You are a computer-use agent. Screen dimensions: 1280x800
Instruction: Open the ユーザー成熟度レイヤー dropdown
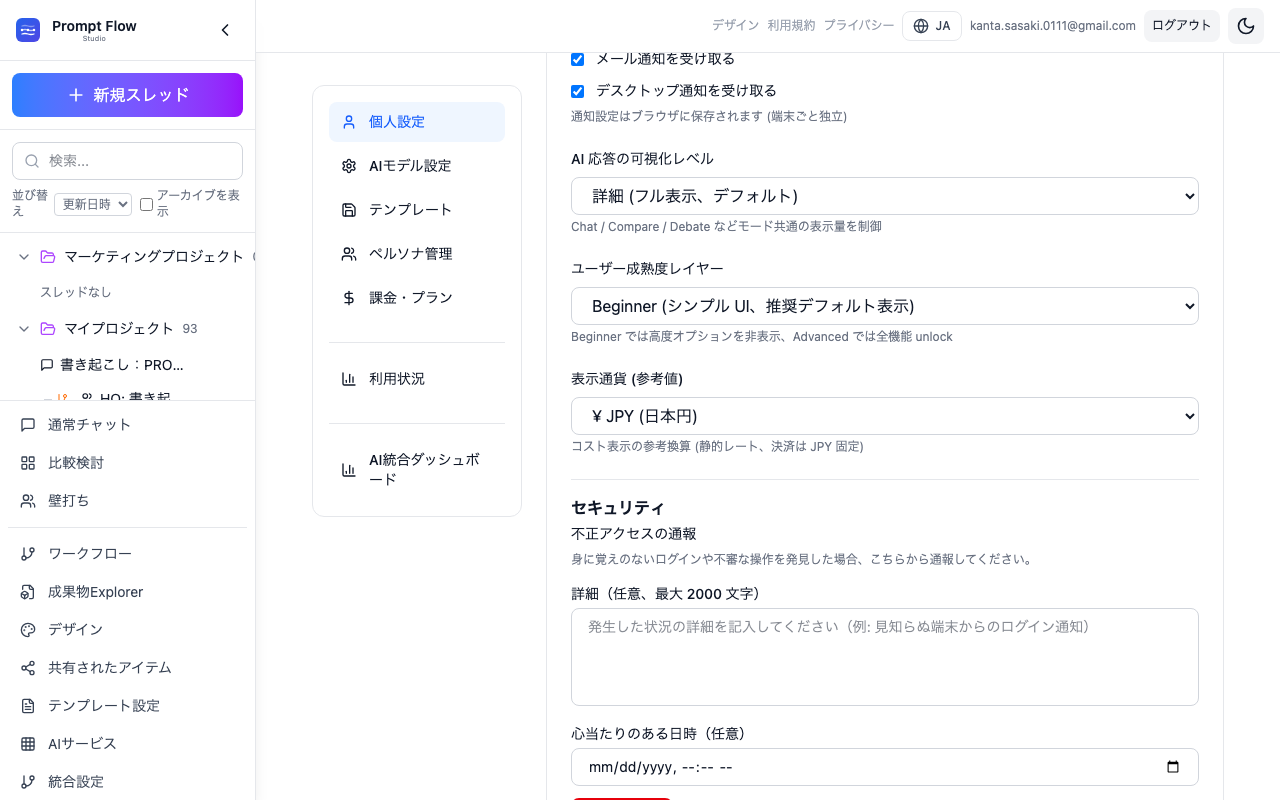(885, 306)
